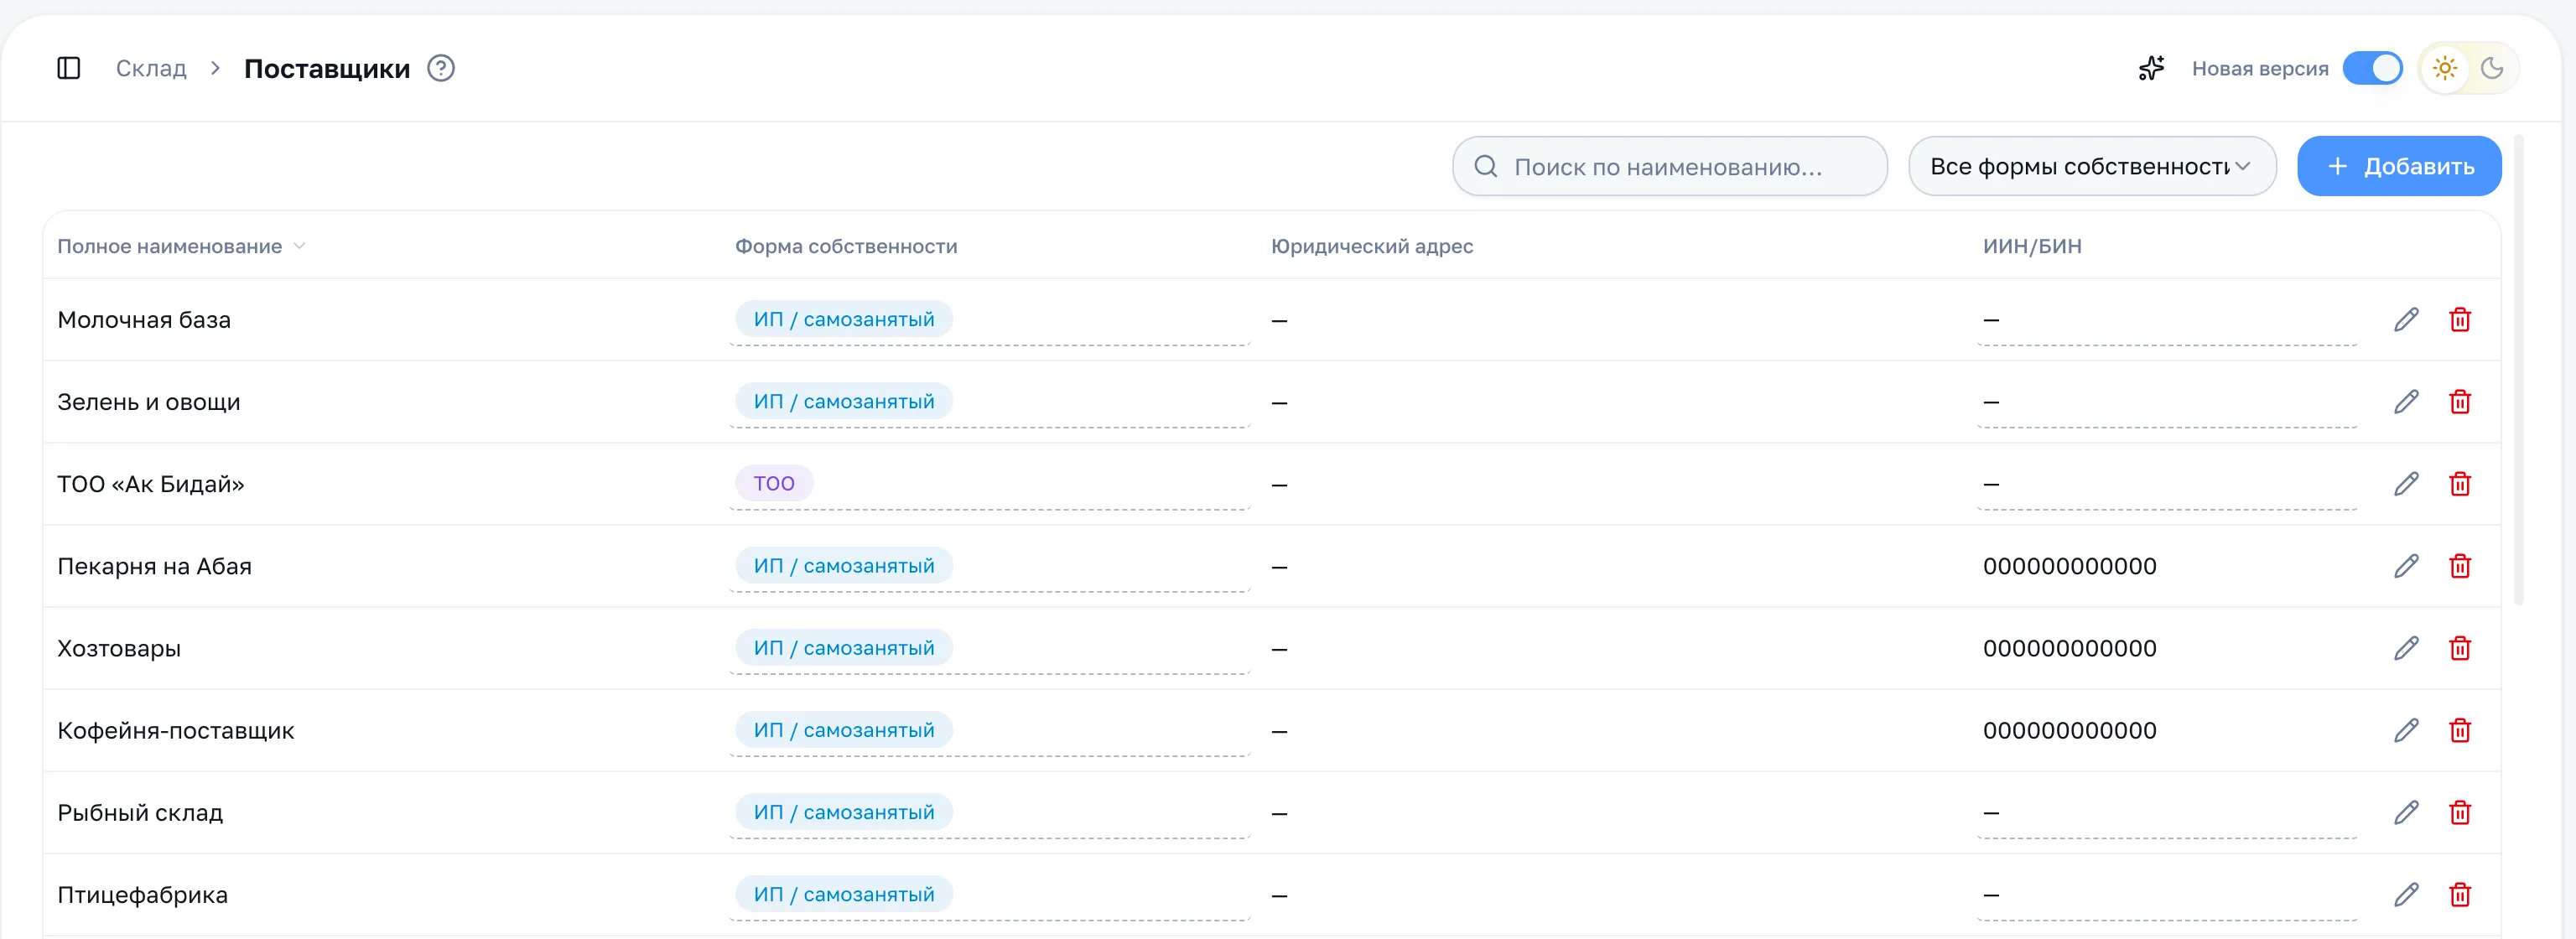Screen dimensions: 2576x939
Task: Edit supplier Кофейня-поставщик
Action: coord(2406,730)
